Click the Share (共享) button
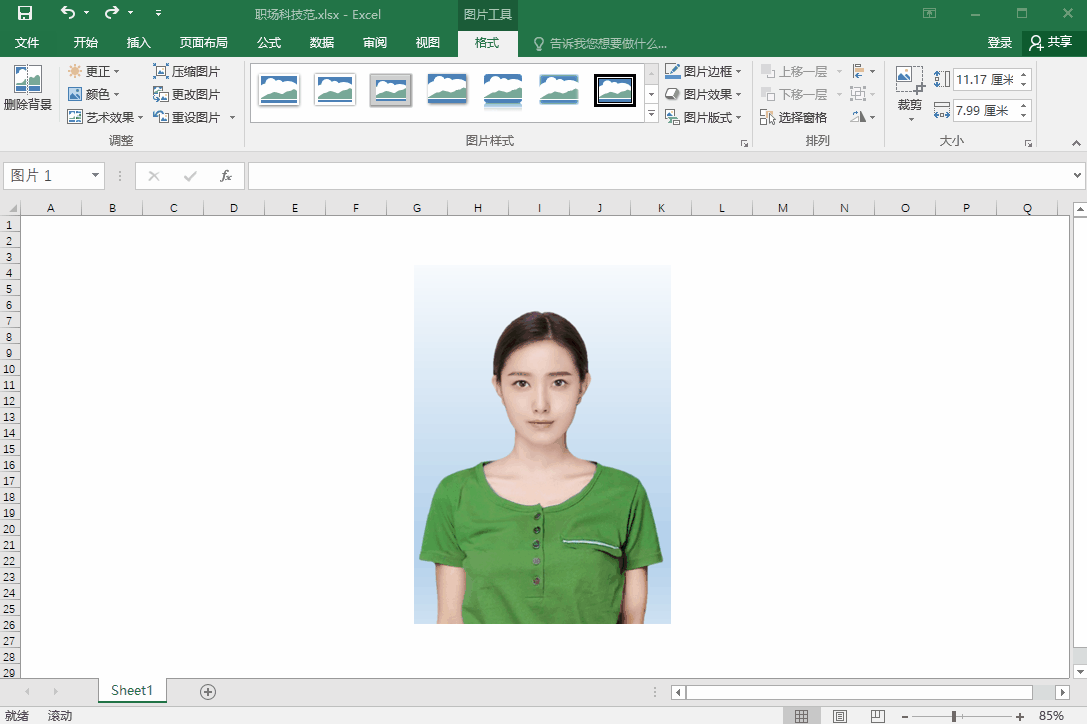This screenshot has height=724, width=1087. 1051,43
